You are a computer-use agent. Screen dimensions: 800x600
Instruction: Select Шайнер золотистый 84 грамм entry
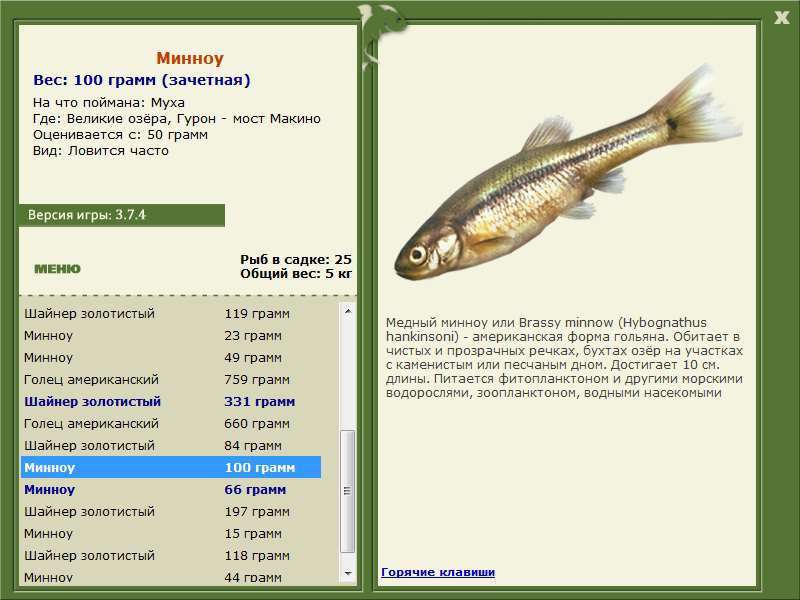171,445
